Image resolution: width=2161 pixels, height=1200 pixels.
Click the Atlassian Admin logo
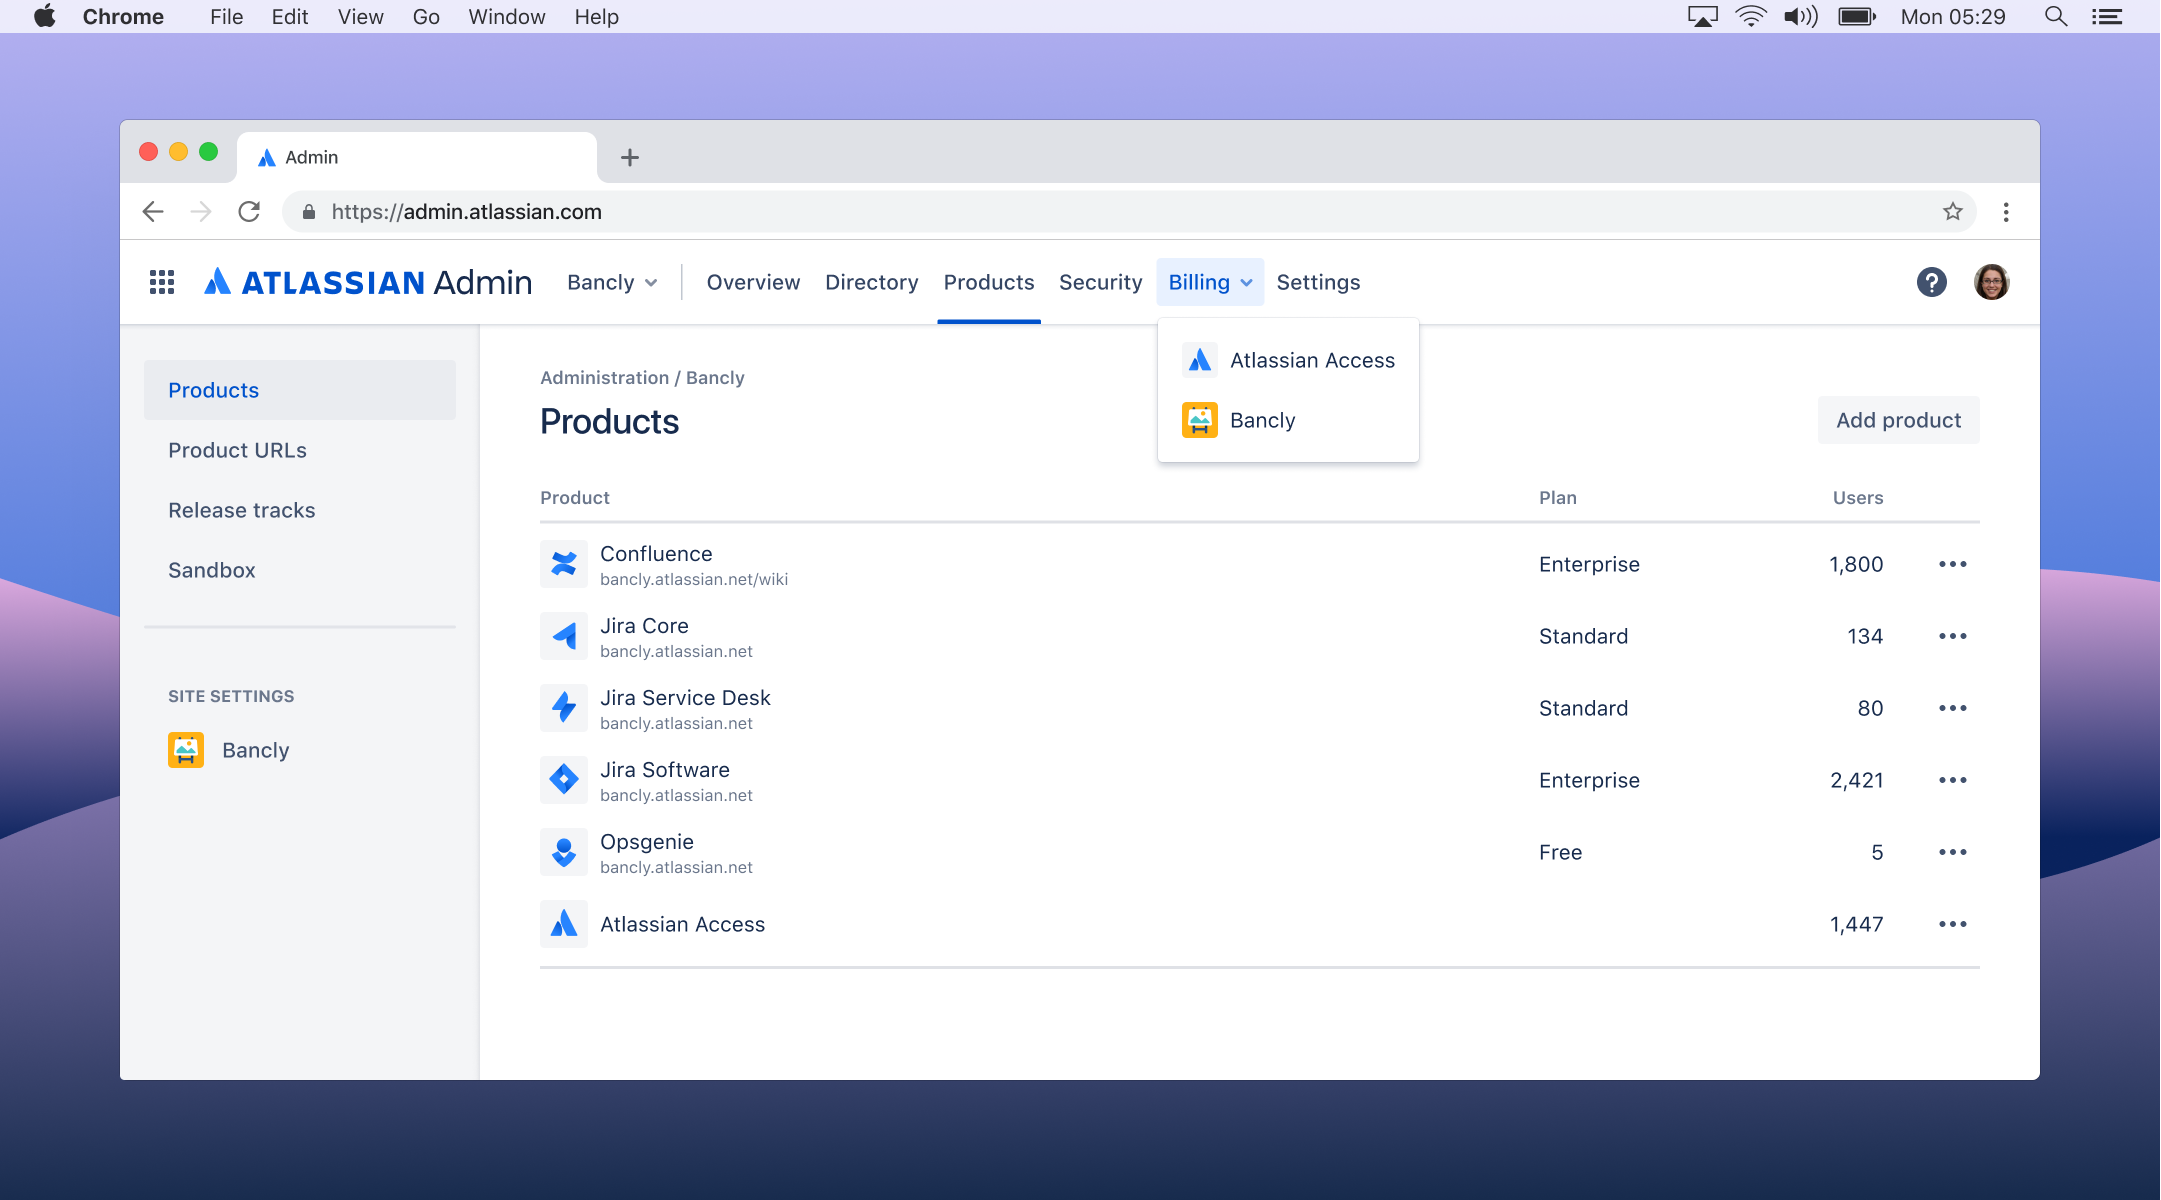click(367, 282)
